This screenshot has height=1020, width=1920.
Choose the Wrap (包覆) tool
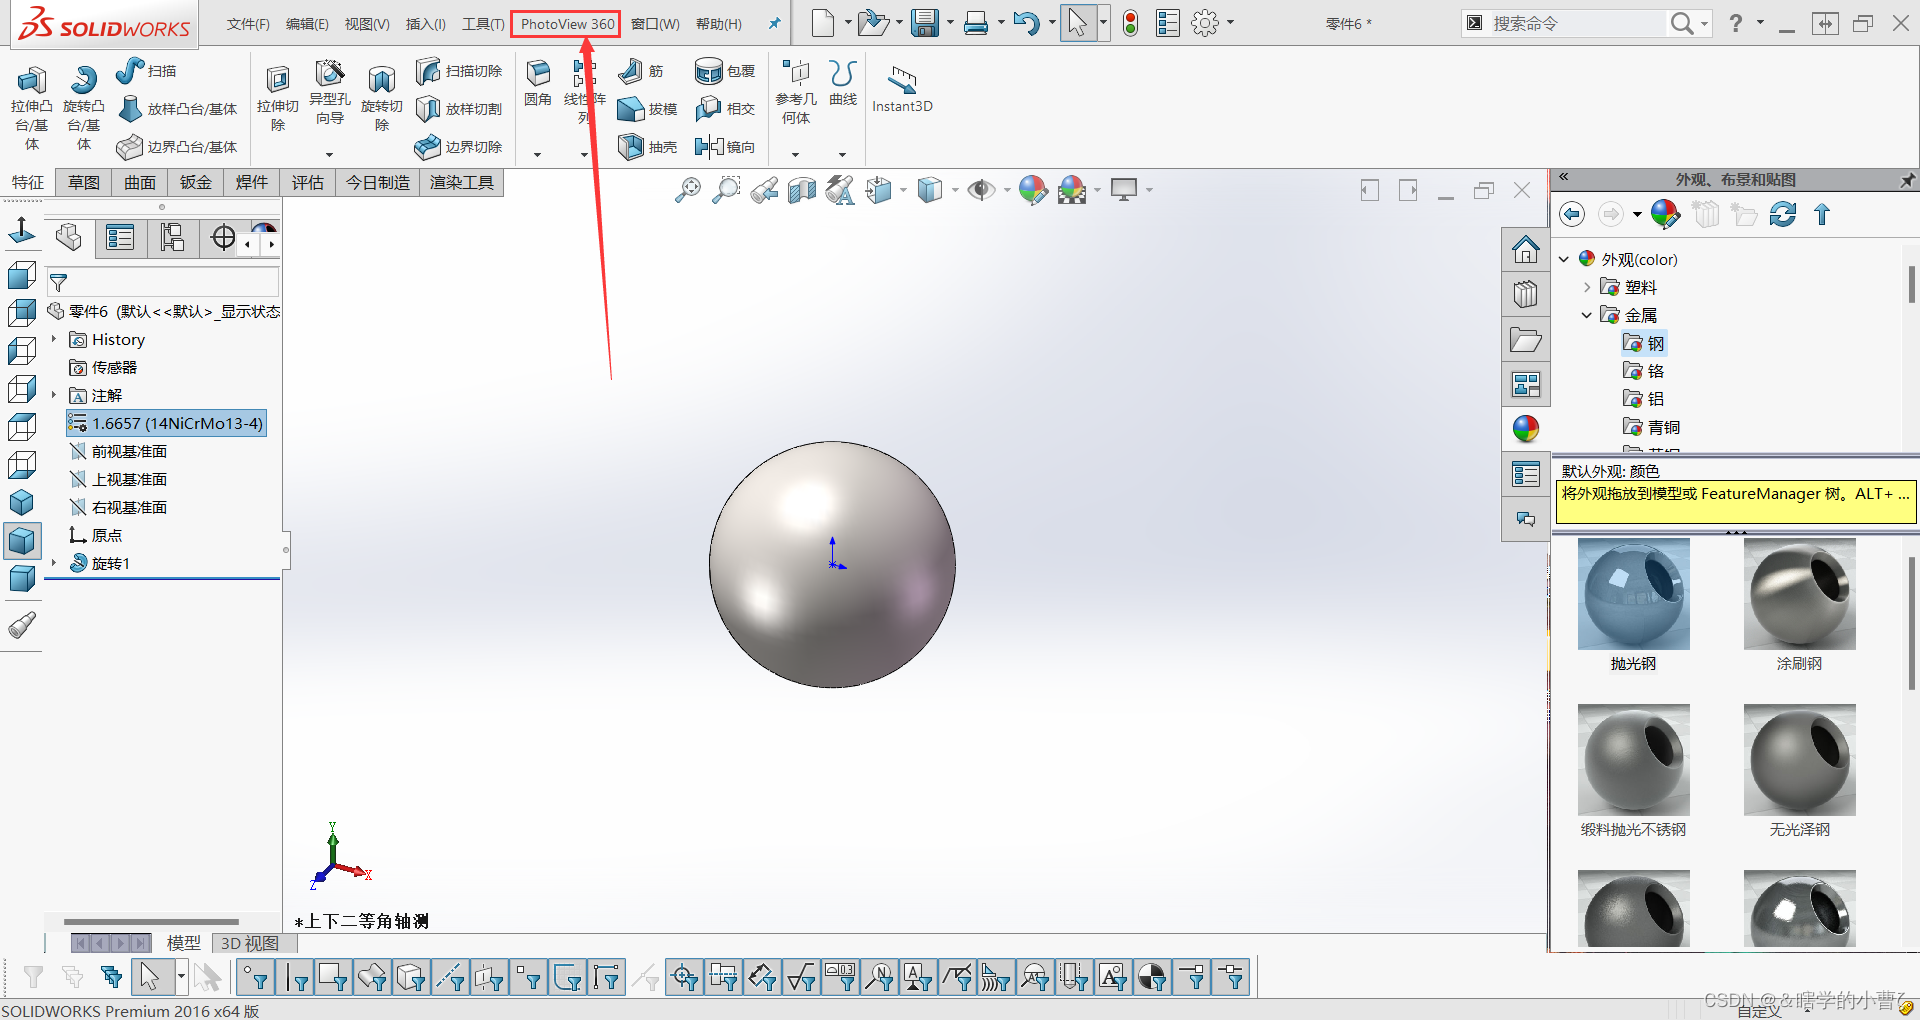(x=726, y=71)
